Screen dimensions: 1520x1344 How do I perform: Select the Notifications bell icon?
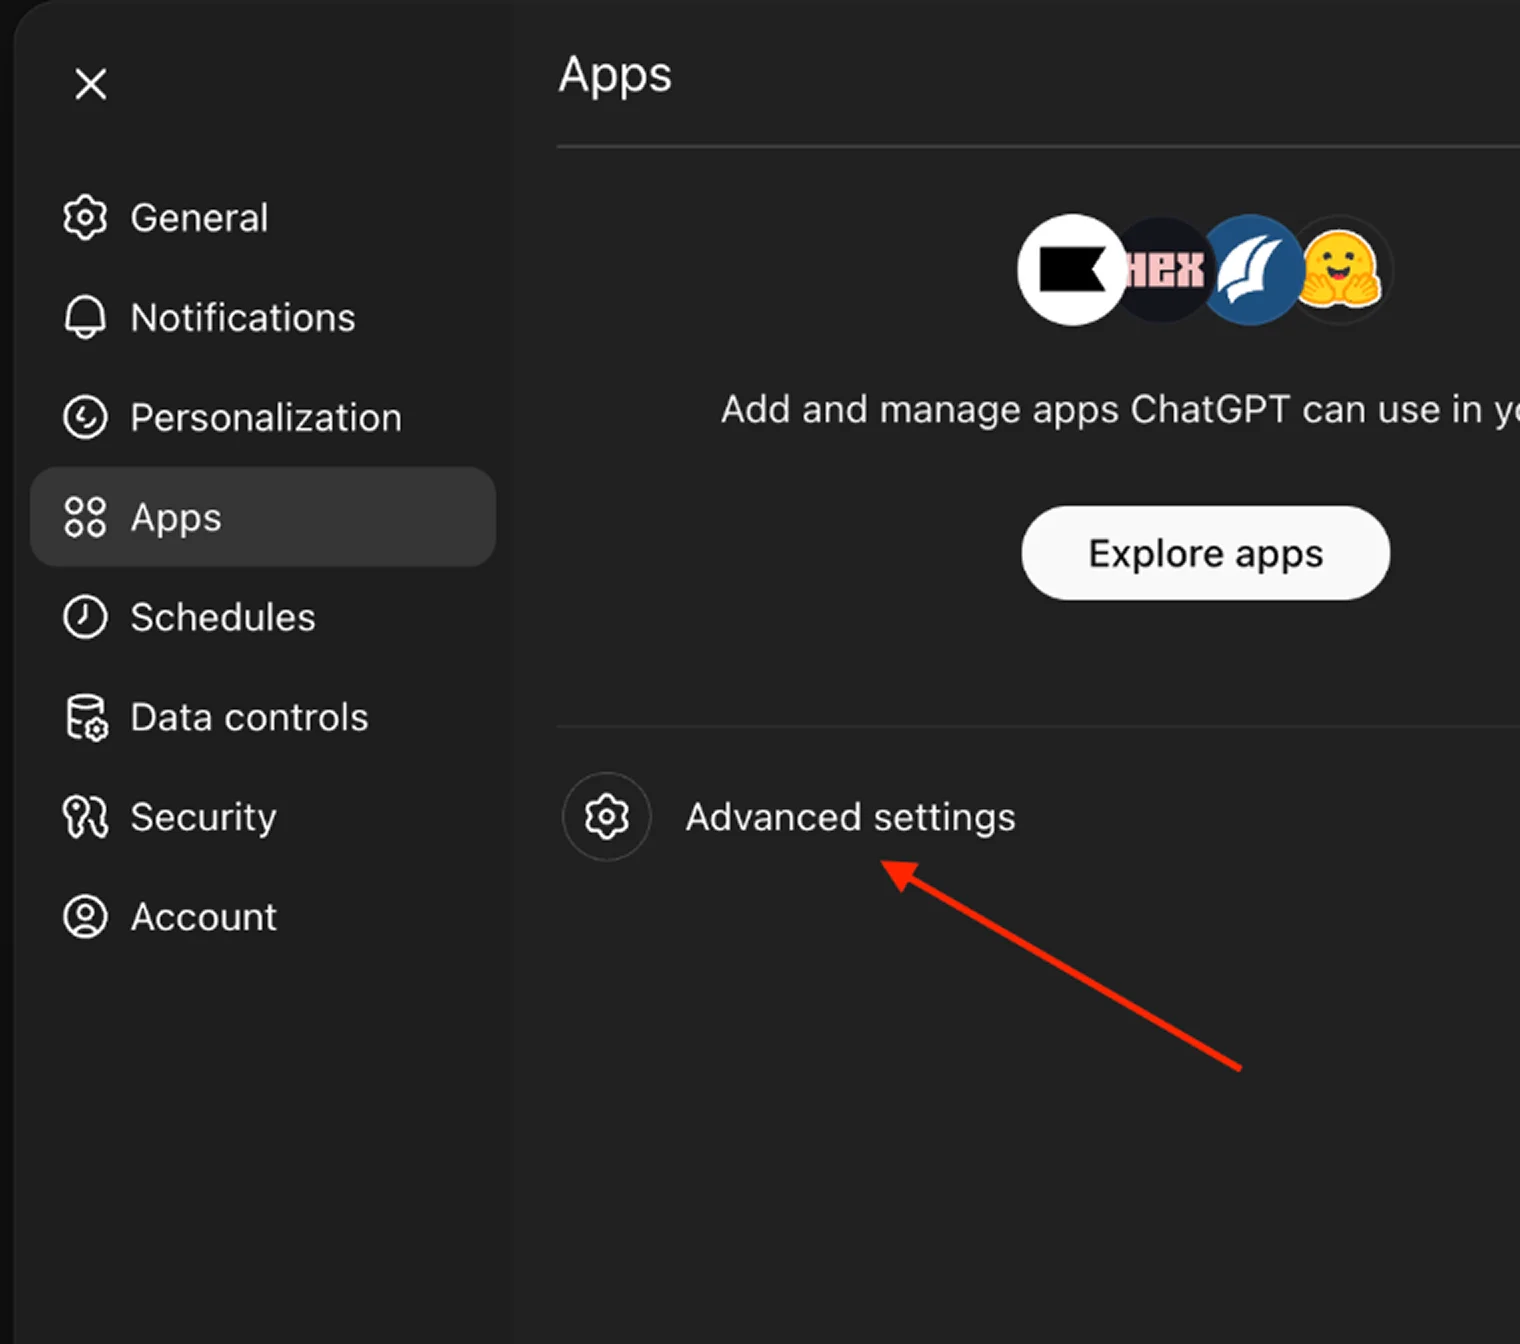85,317
